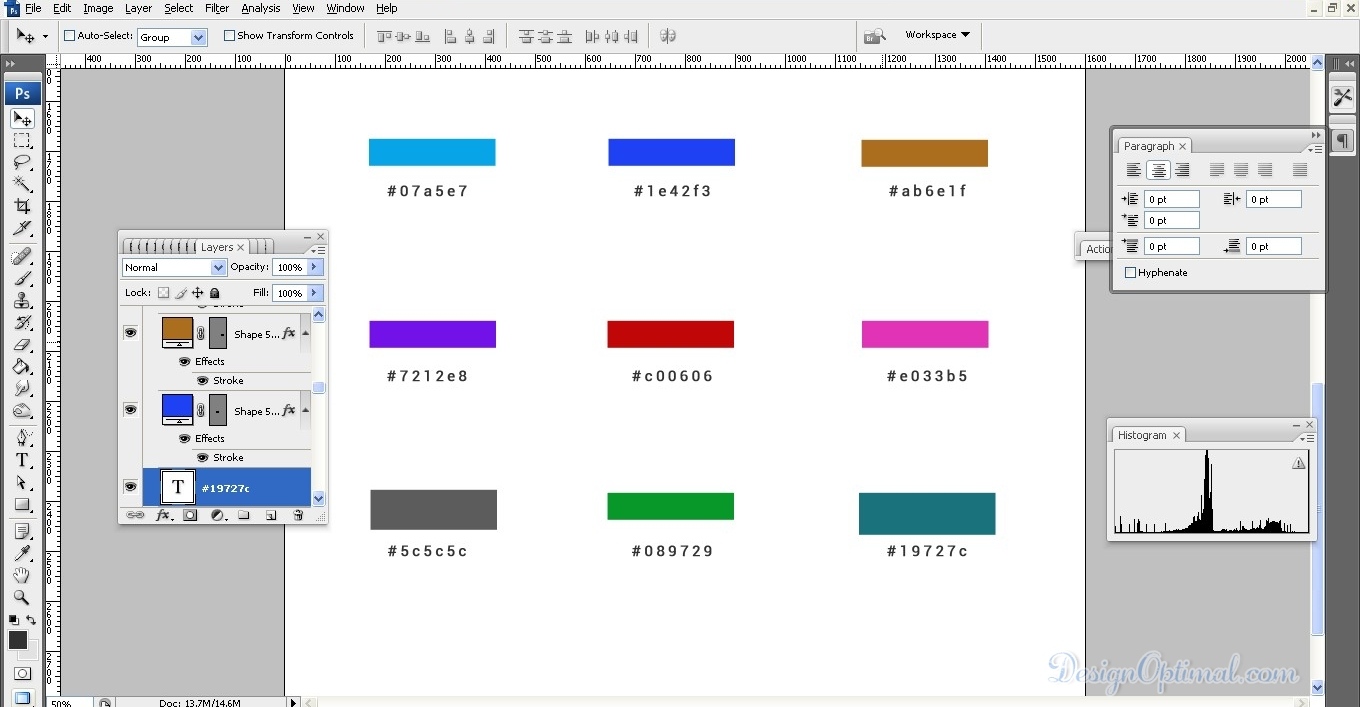
Task: Open the layer Opacity slider arrow
Action: [x=315, y=267]
